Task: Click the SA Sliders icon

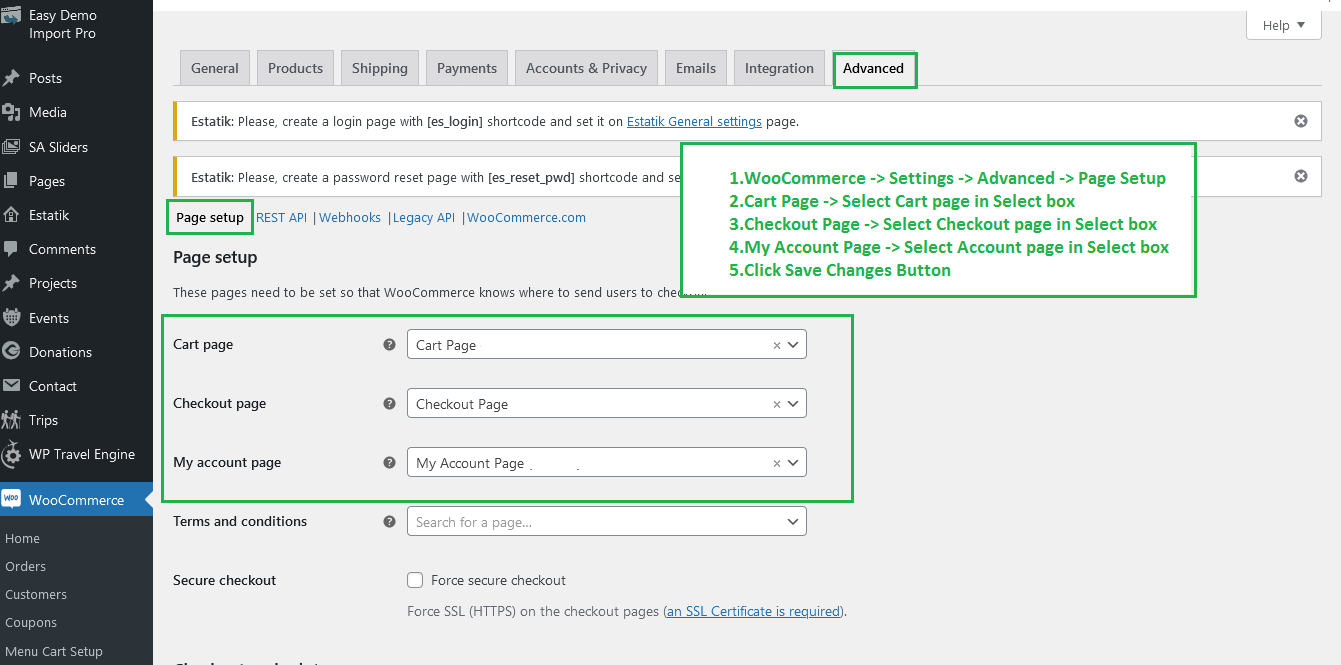Action: 12,147
